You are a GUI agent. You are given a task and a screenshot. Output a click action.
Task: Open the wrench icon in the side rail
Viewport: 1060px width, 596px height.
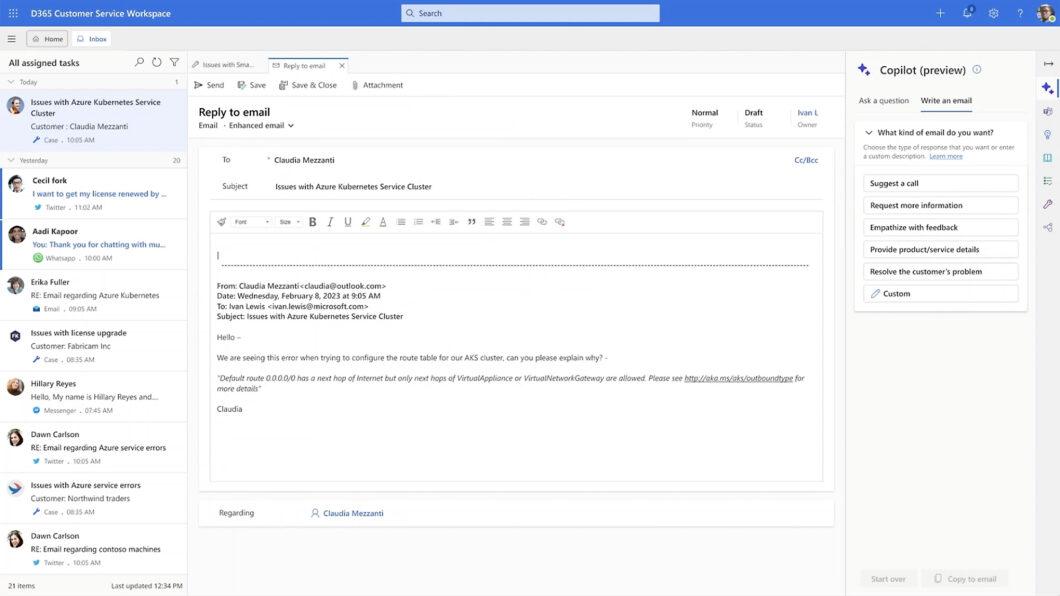tap(1048, 204)
